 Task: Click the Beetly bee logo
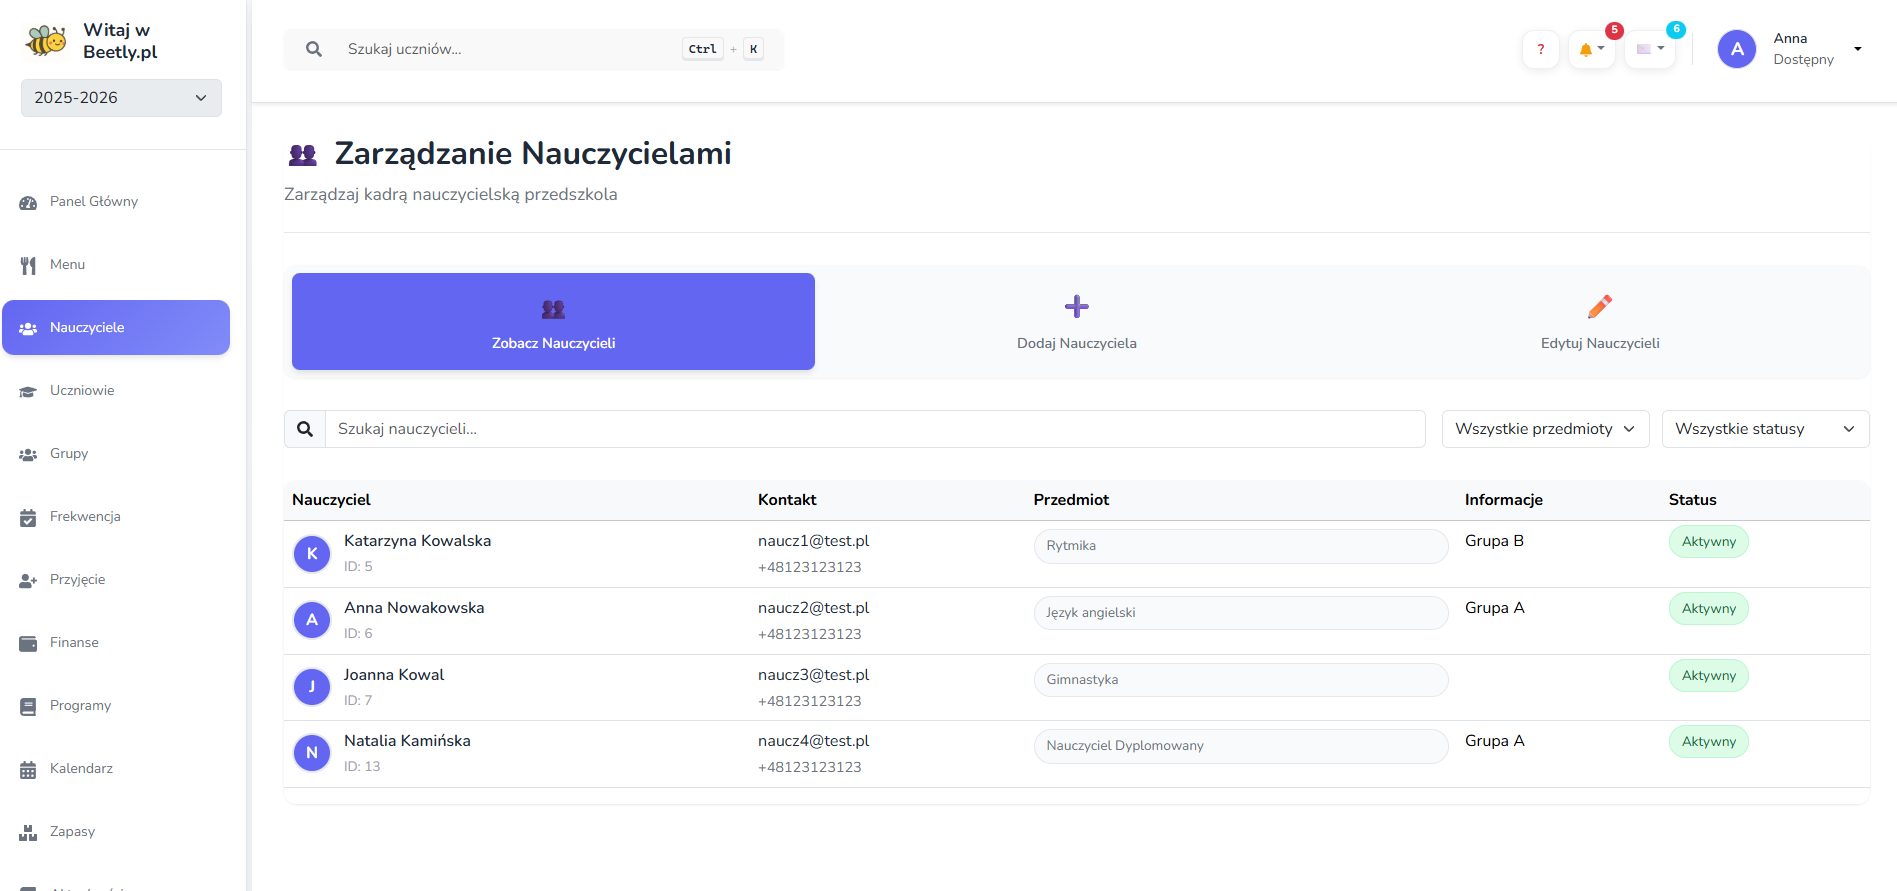[x=46, y=41]
